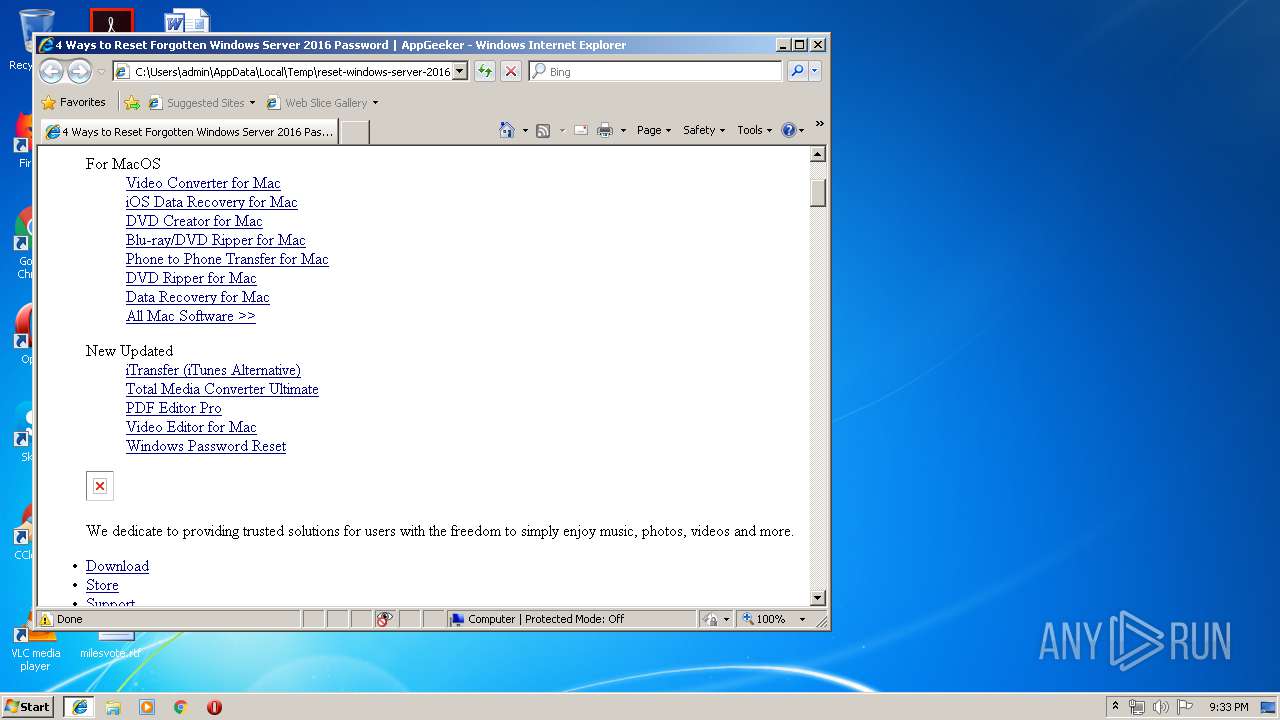Click the vertical scrollbar thumb
The width and height of the screenshot is (1280, 720).
pyautogui.click(x=818, y=192)
